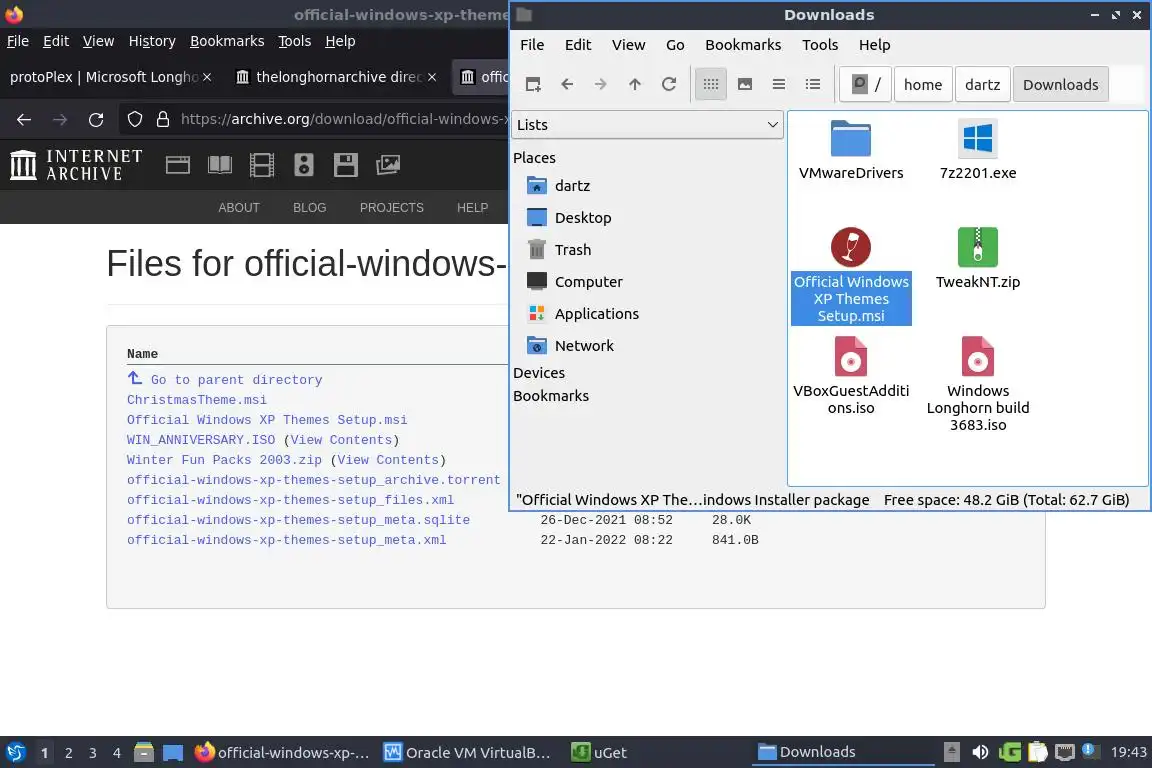1152x768 pixels.
Task: Switch to protoPlex Microsoft Longhorn tab
Action: 104,77
